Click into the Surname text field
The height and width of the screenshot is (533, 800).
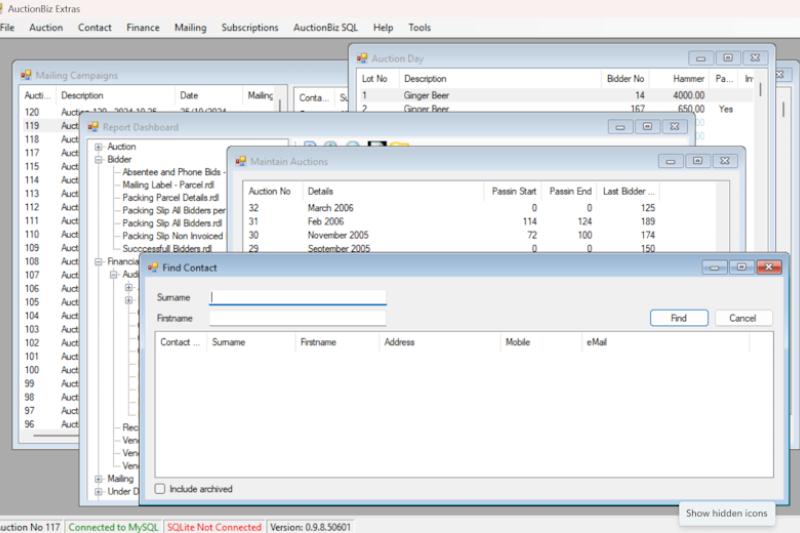[297, 297]
